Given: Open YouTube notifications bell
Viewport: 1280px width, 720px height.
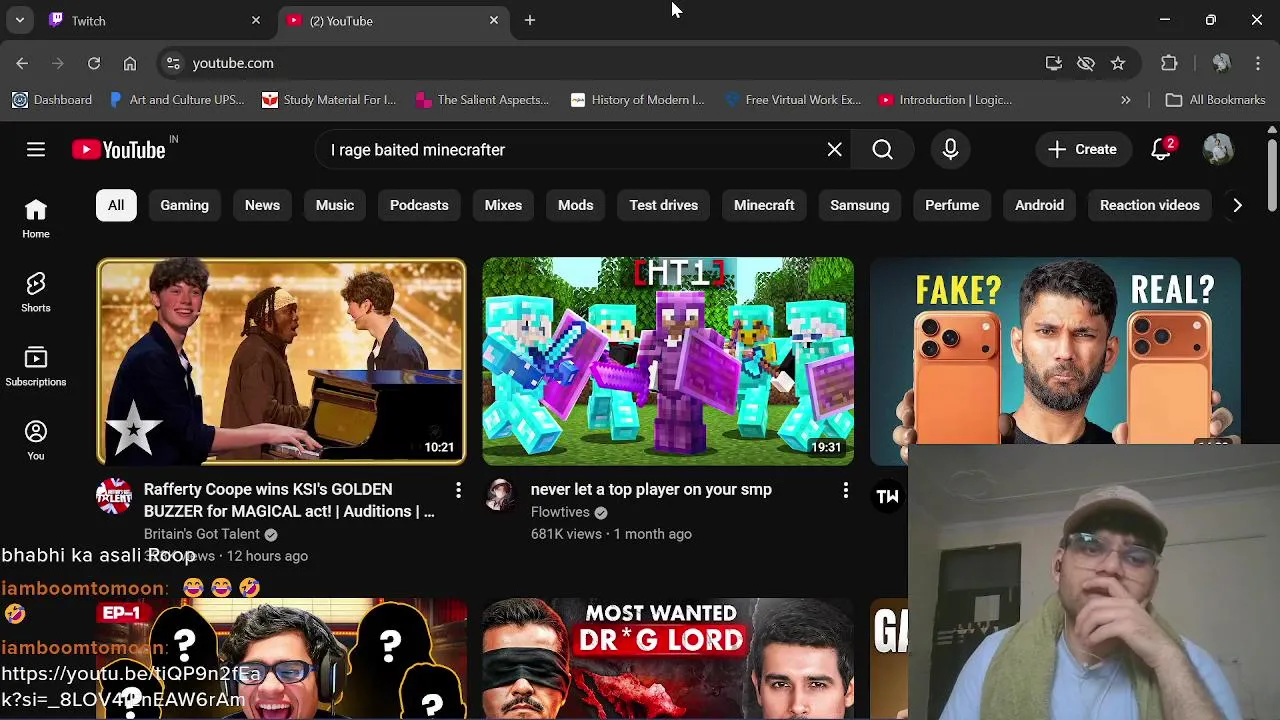Looking at the screenshot, I should point(1162,150).
